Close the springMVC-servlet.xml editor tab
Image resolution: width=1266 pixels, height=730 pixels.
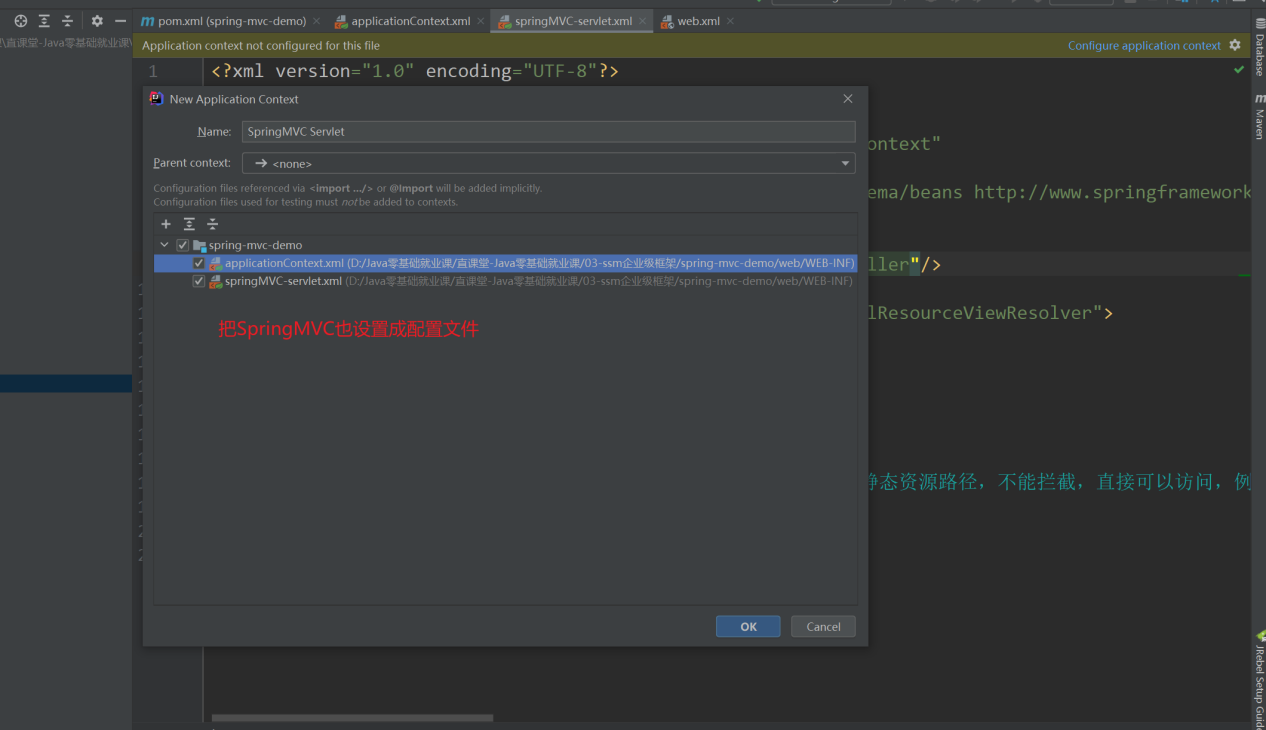(642, 21)
